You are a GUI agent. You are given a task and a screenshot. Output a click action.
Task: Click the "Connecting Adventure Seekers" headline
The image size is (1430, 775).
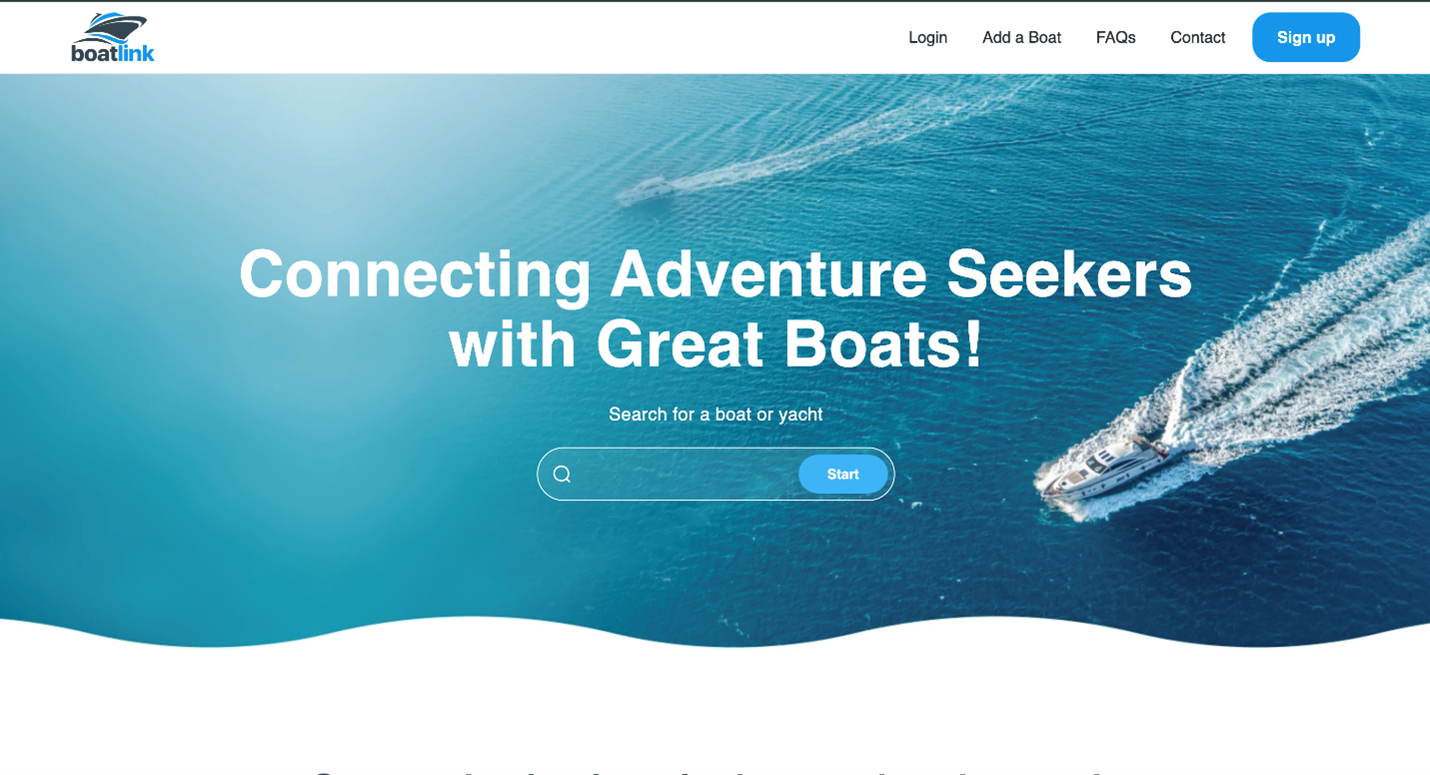point(715,273)
